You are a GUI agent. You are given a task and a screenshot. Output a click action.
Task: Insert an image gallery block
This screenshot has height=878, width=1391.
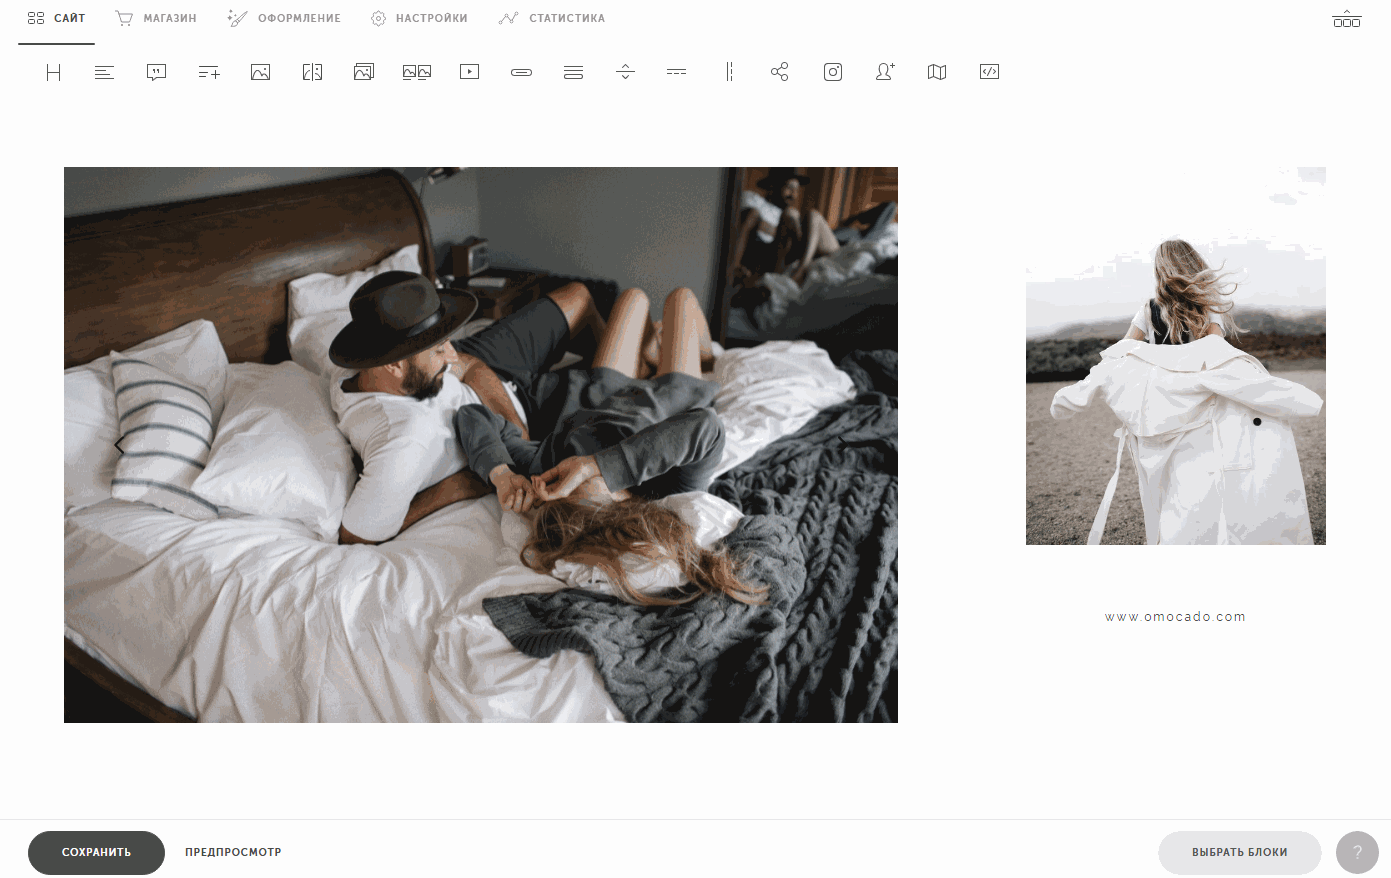point(364,72)
